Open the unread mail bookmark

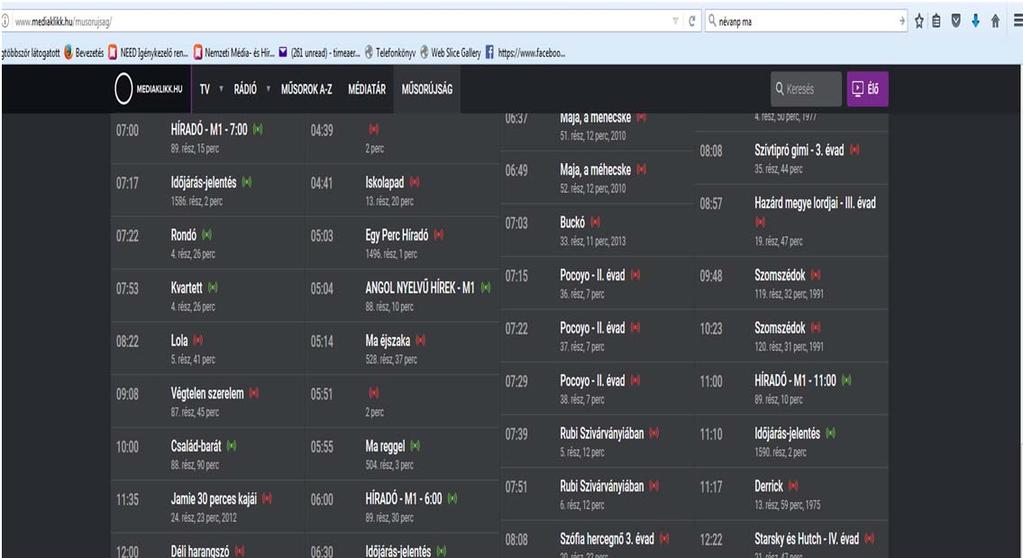pyautogui.click(x=319, y=53)
